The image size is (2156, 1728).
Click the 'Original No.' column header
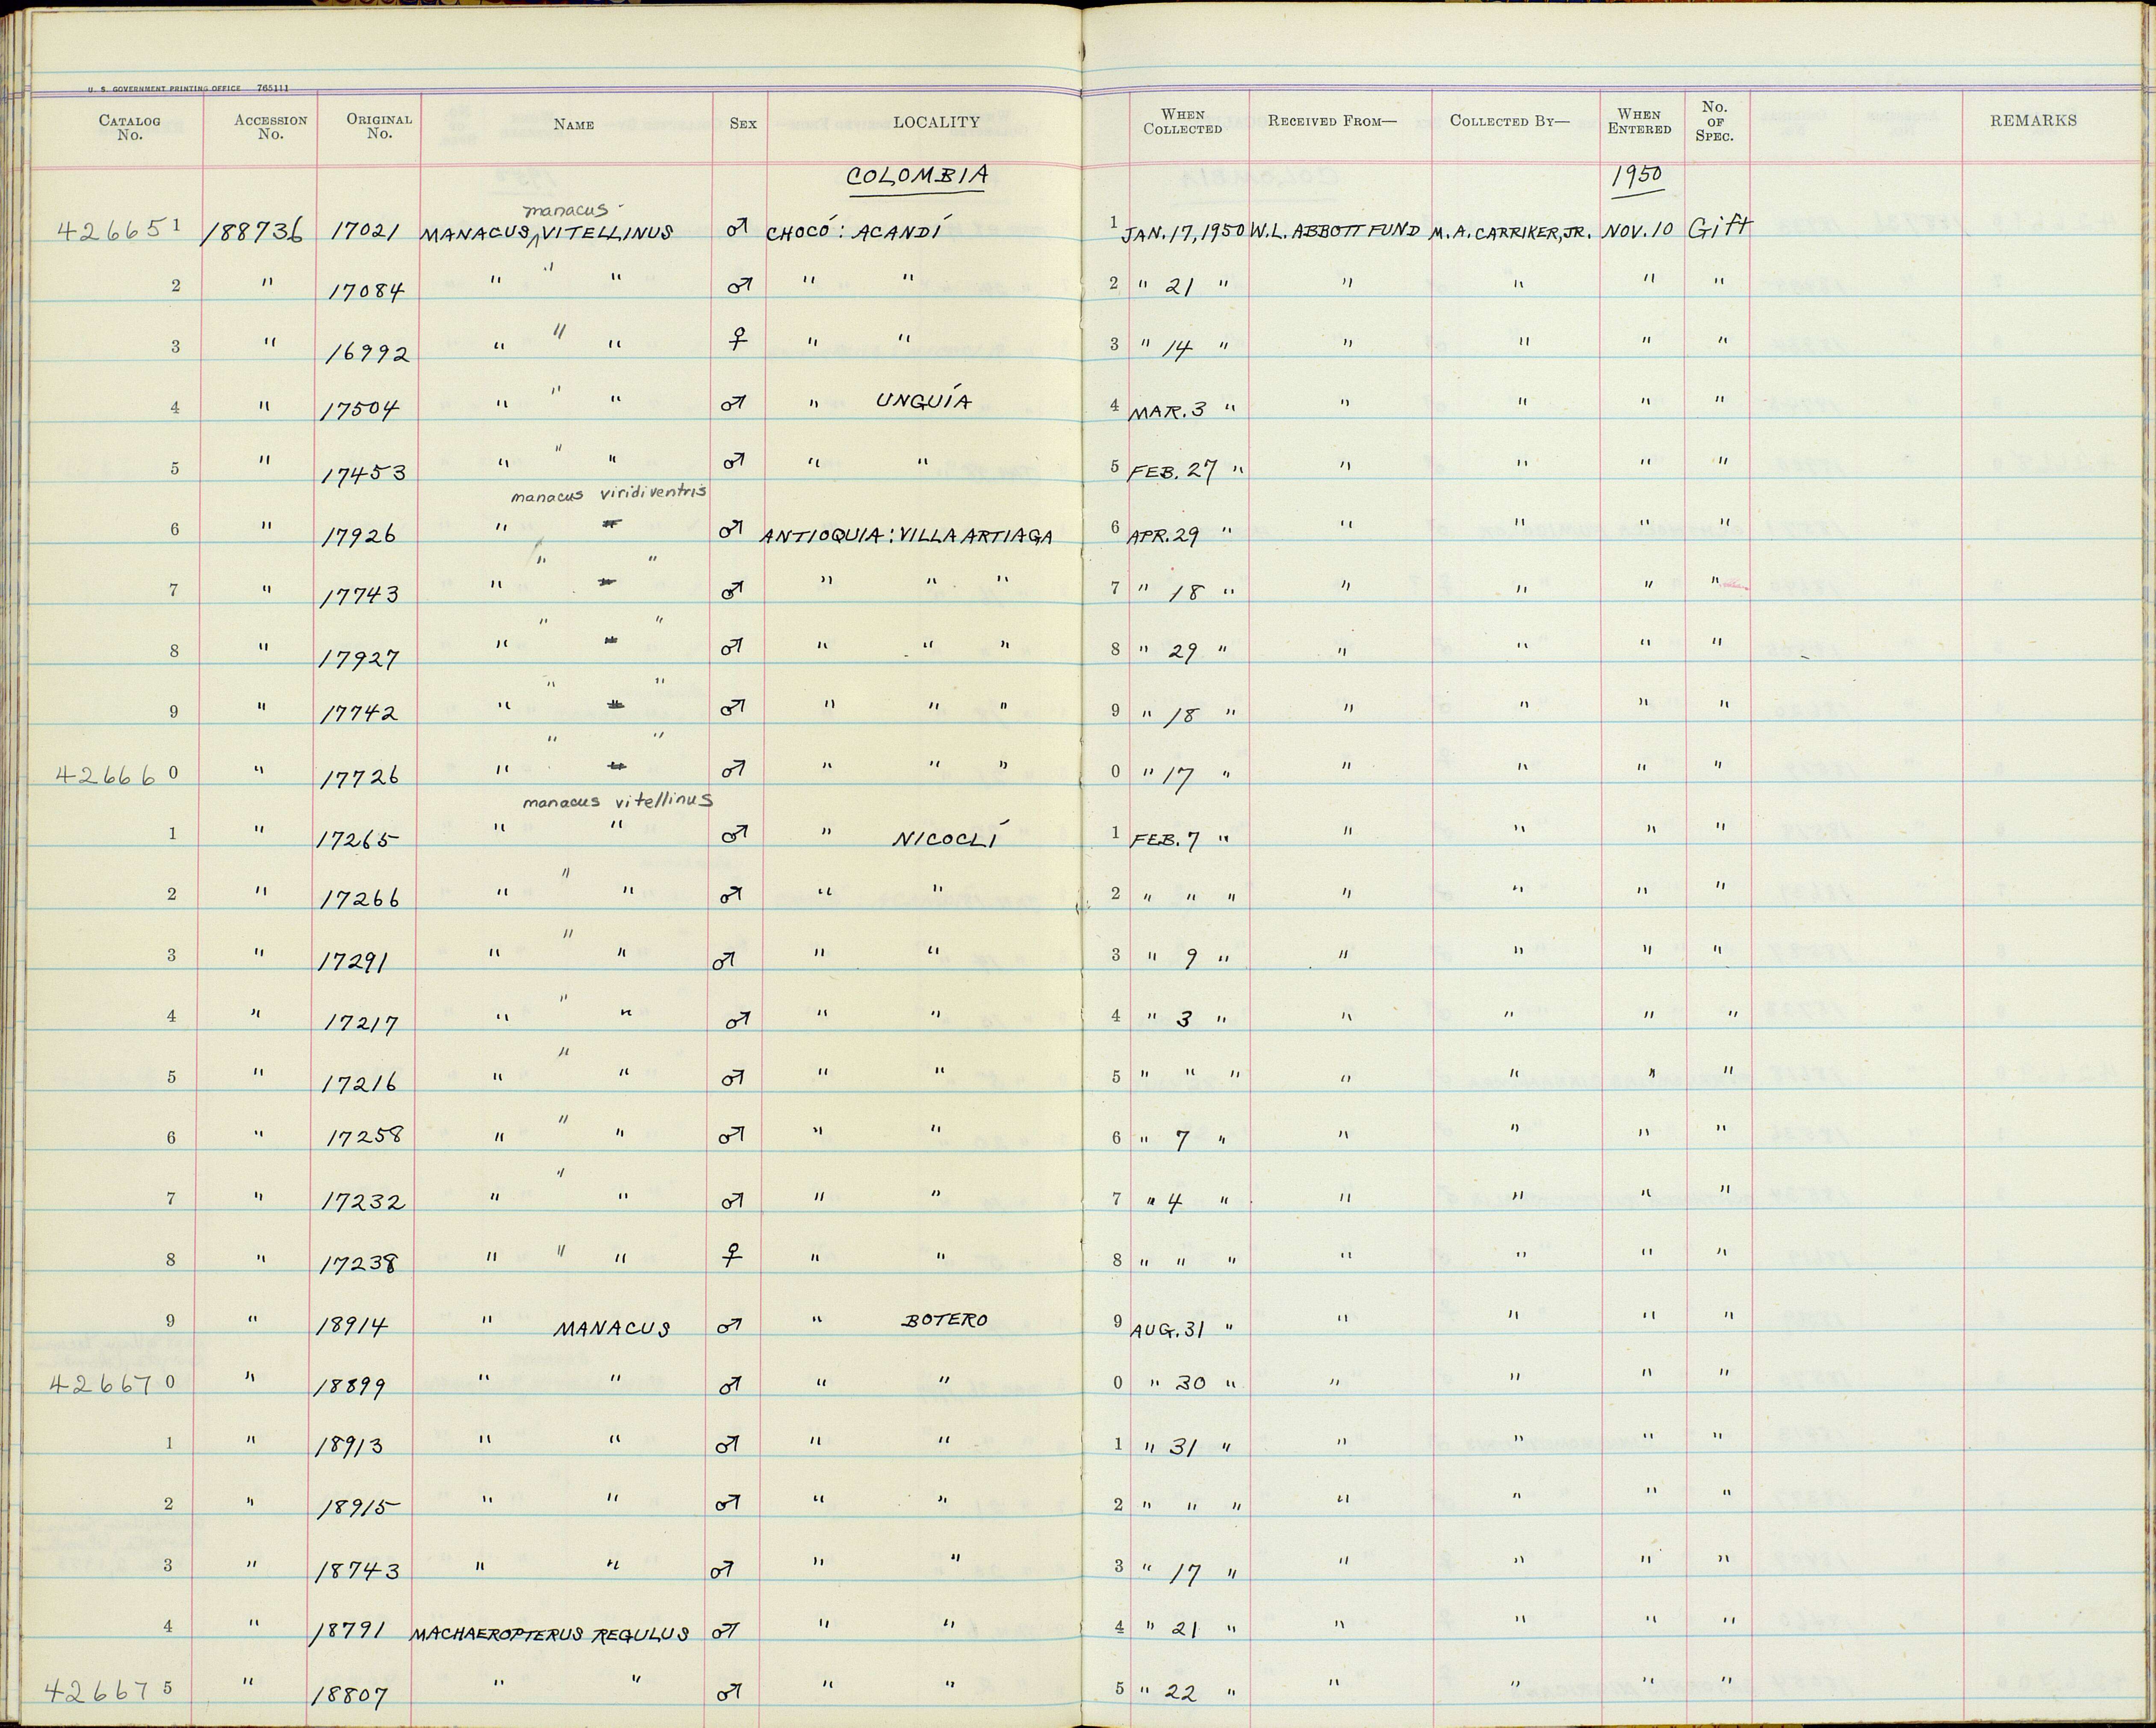pos(379,126)
